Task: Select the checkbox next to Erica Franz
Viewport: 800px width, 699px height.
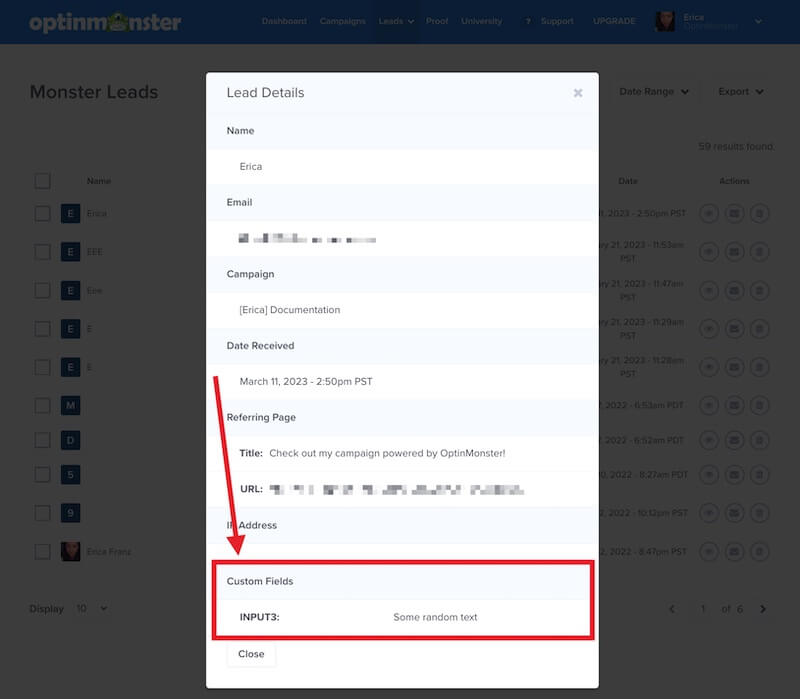Action: [x=42, y=551]
